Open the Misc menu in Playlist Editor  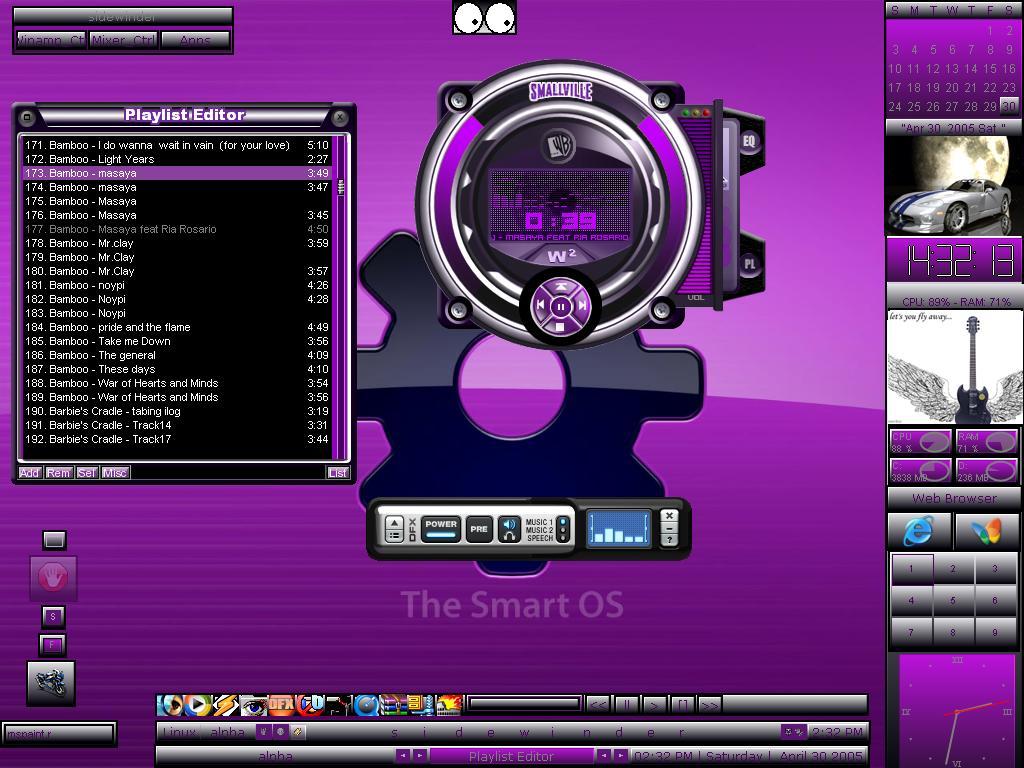click(x=114, y=472)
